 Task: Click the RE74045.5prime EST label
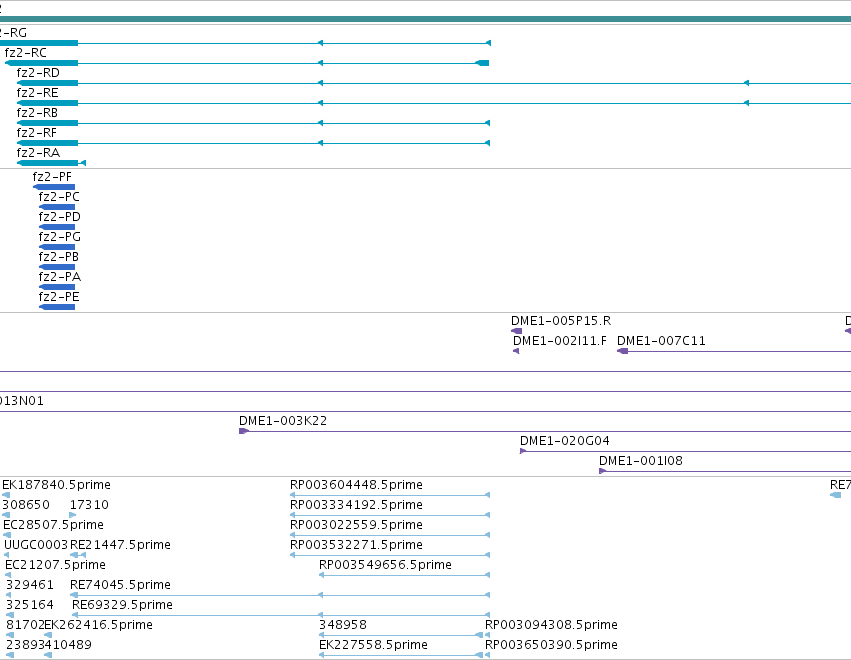[x=120, y=586]
